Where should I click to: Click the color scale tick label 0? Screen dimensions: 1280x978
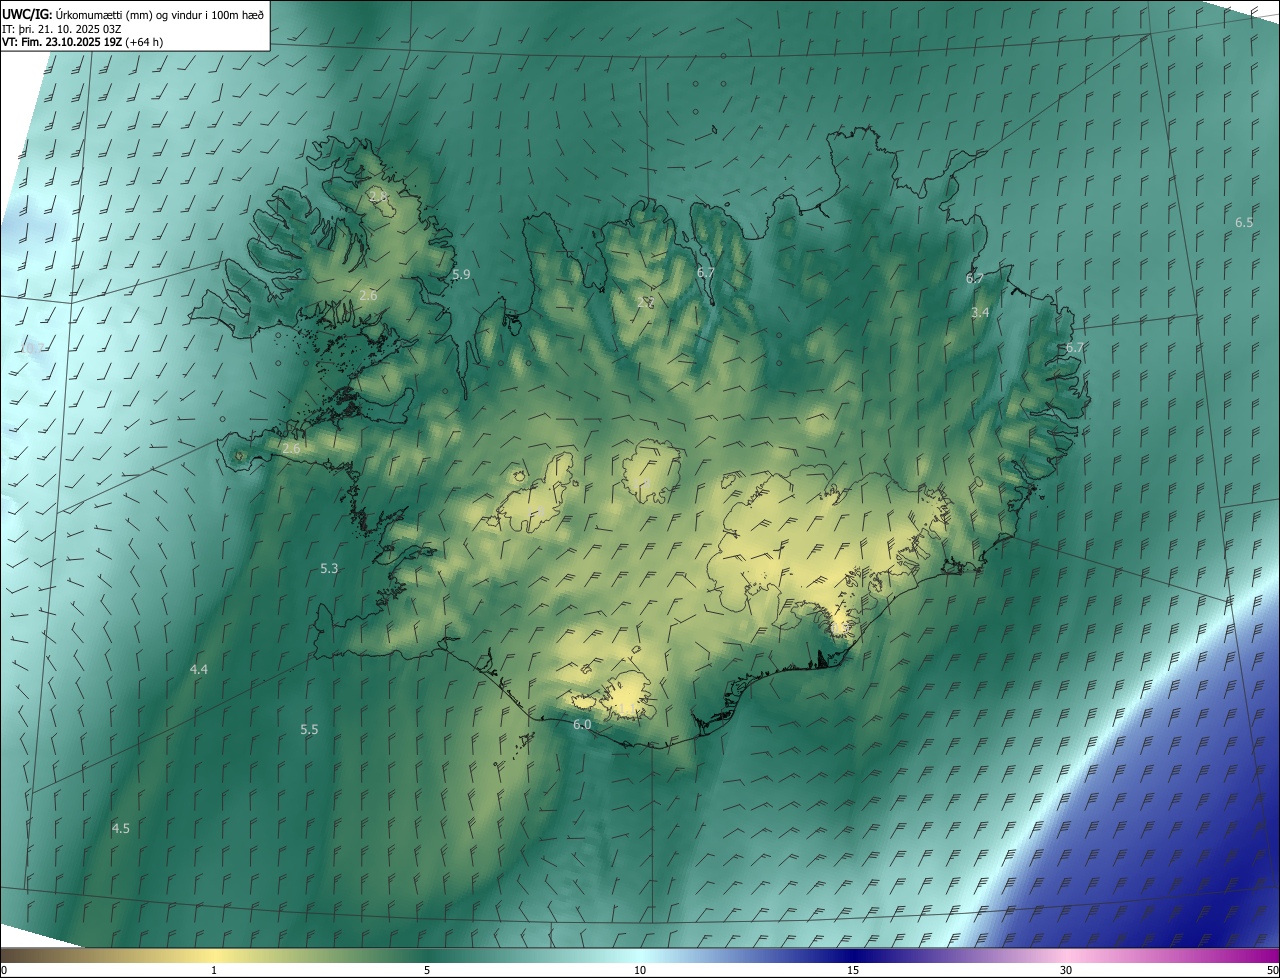4,970
